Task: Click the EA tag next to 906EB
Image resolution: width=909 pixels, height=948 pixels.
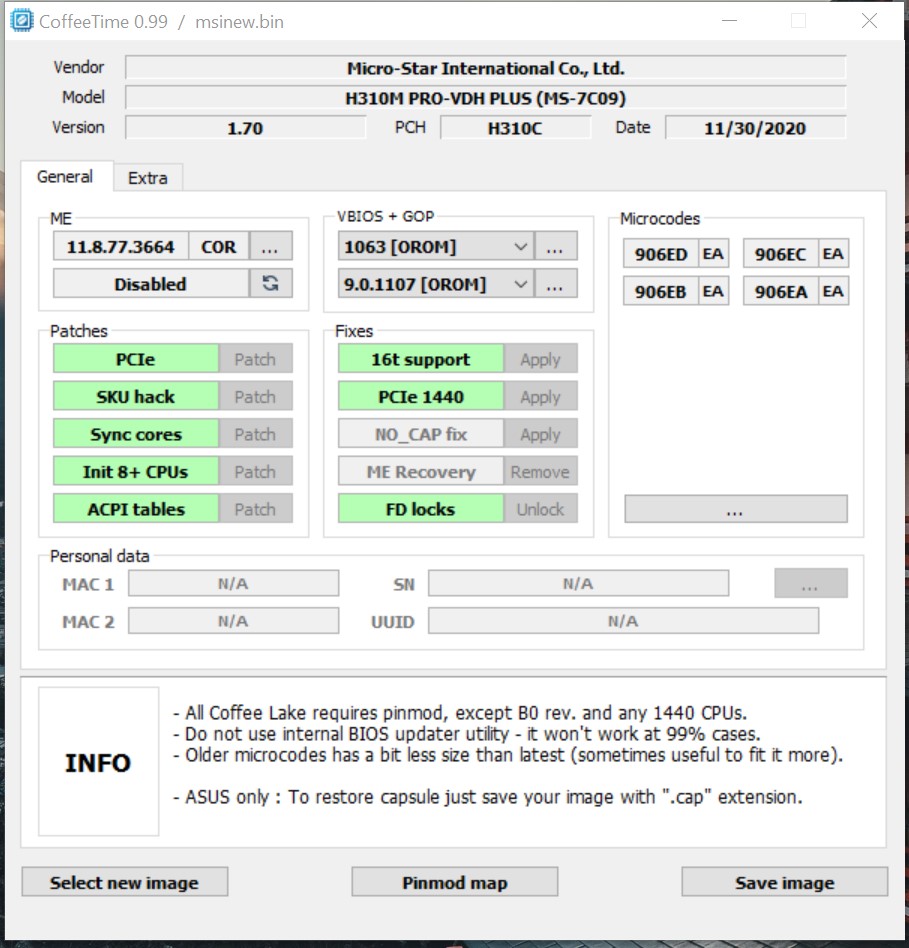Action: pos(714,291)
